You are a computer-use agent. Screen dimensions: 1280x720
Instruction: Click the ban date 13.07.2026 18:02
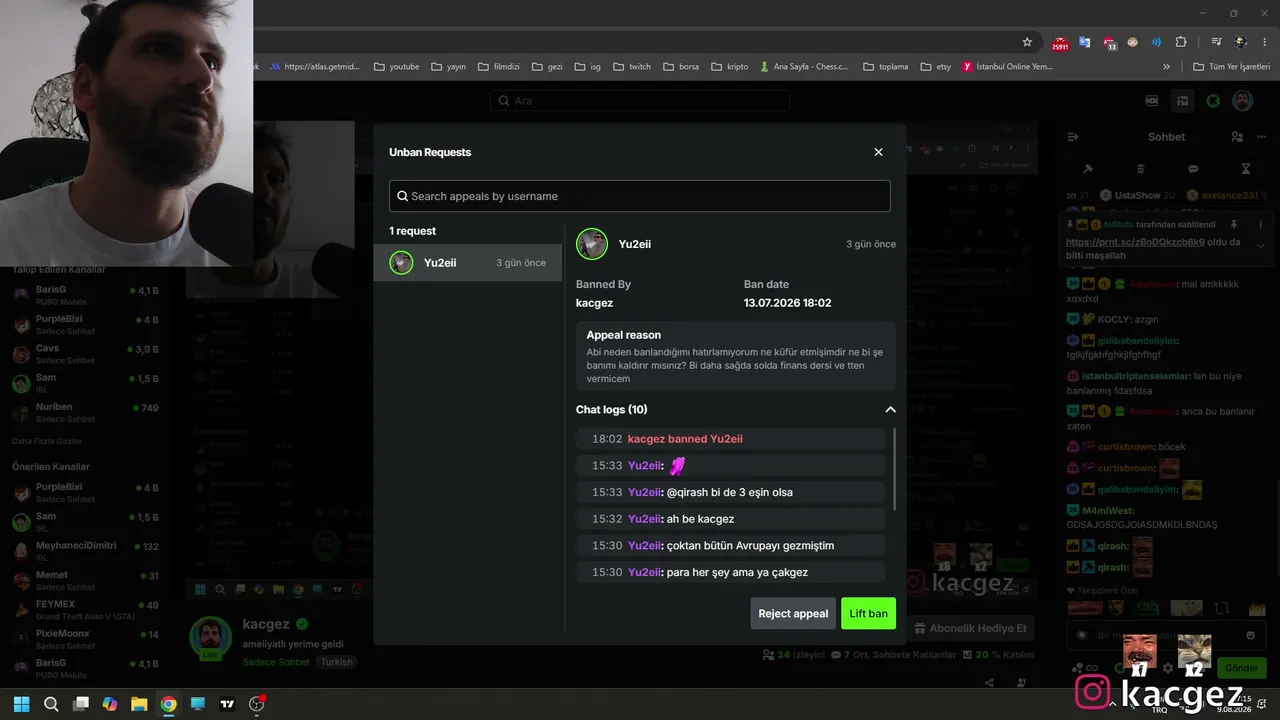point(787,303)
